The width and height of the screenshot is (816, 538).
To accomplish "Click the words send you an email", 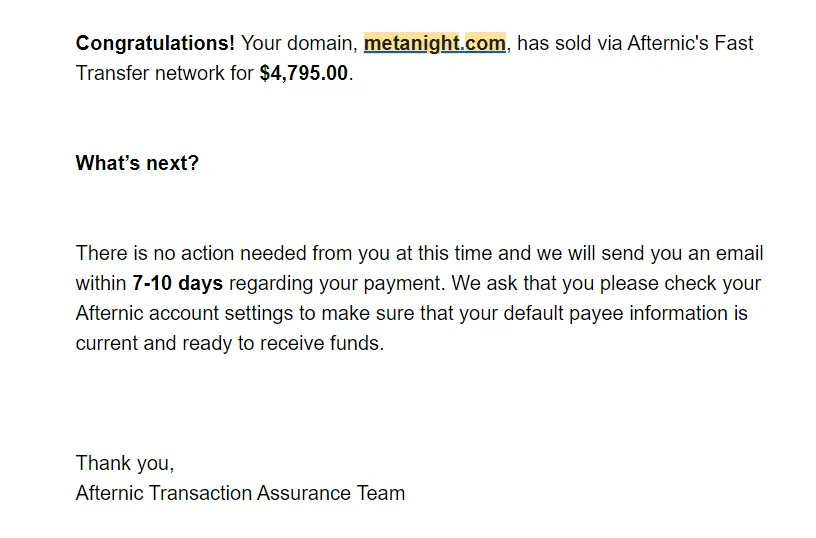I will [682, 253].
